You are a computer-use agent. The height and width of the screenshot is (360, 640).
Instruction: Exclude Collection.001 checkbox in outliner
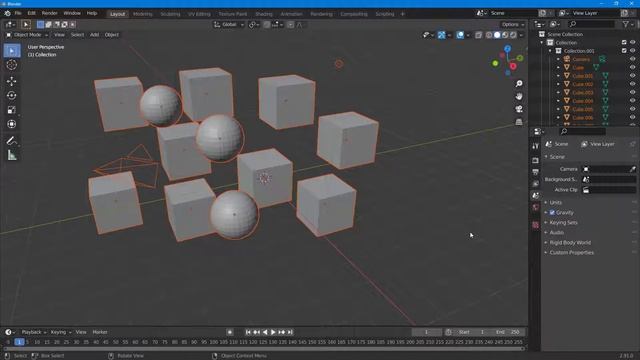pyautogui.click(x=624, y=51)
